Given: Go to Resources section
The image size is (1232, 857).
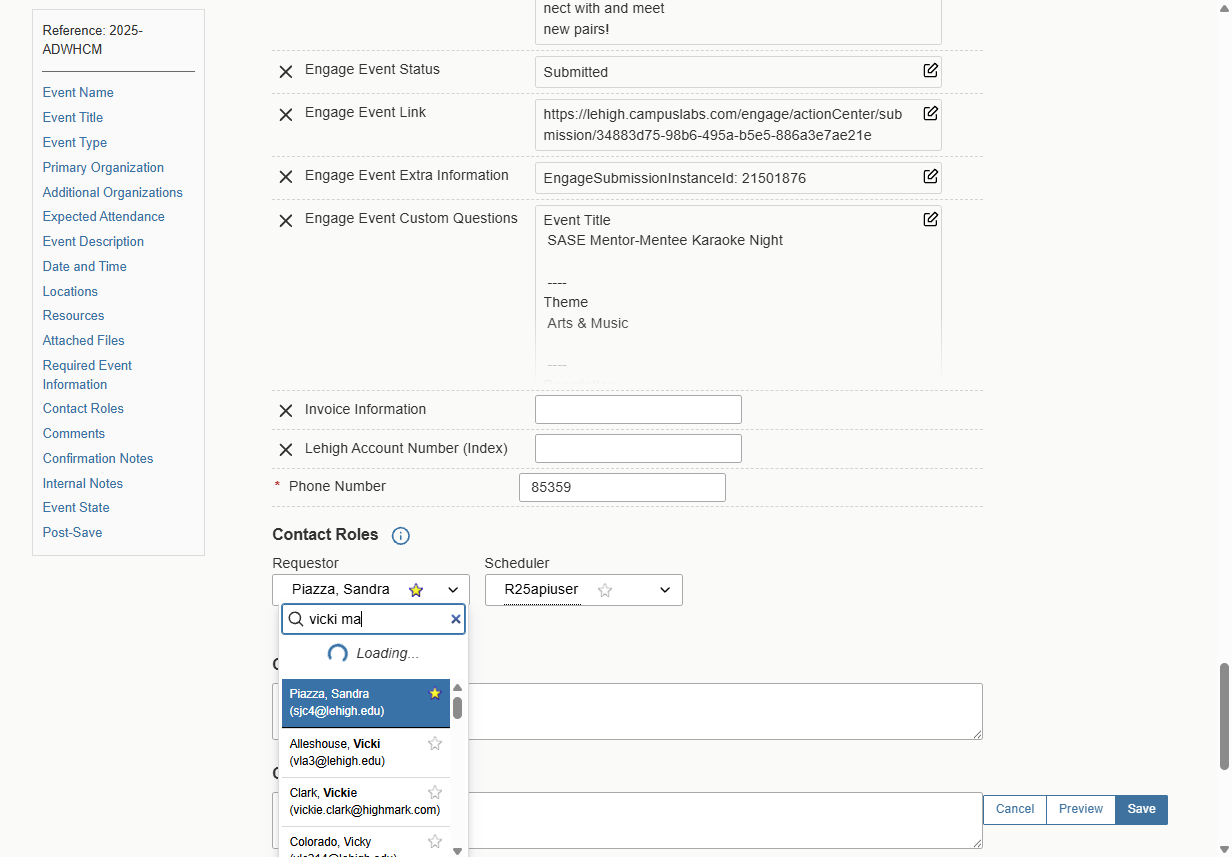Looking at the screenshot, I should pos(74,315).
